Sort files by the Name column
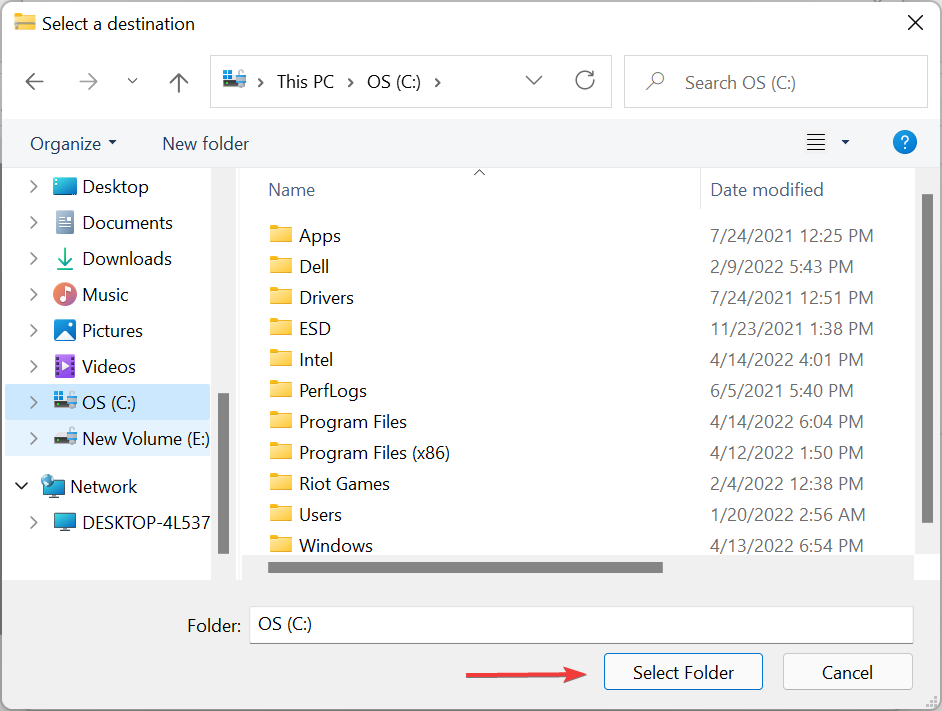Image resolution: width=942 pixels, height=711 pixels. pos(290,189)
